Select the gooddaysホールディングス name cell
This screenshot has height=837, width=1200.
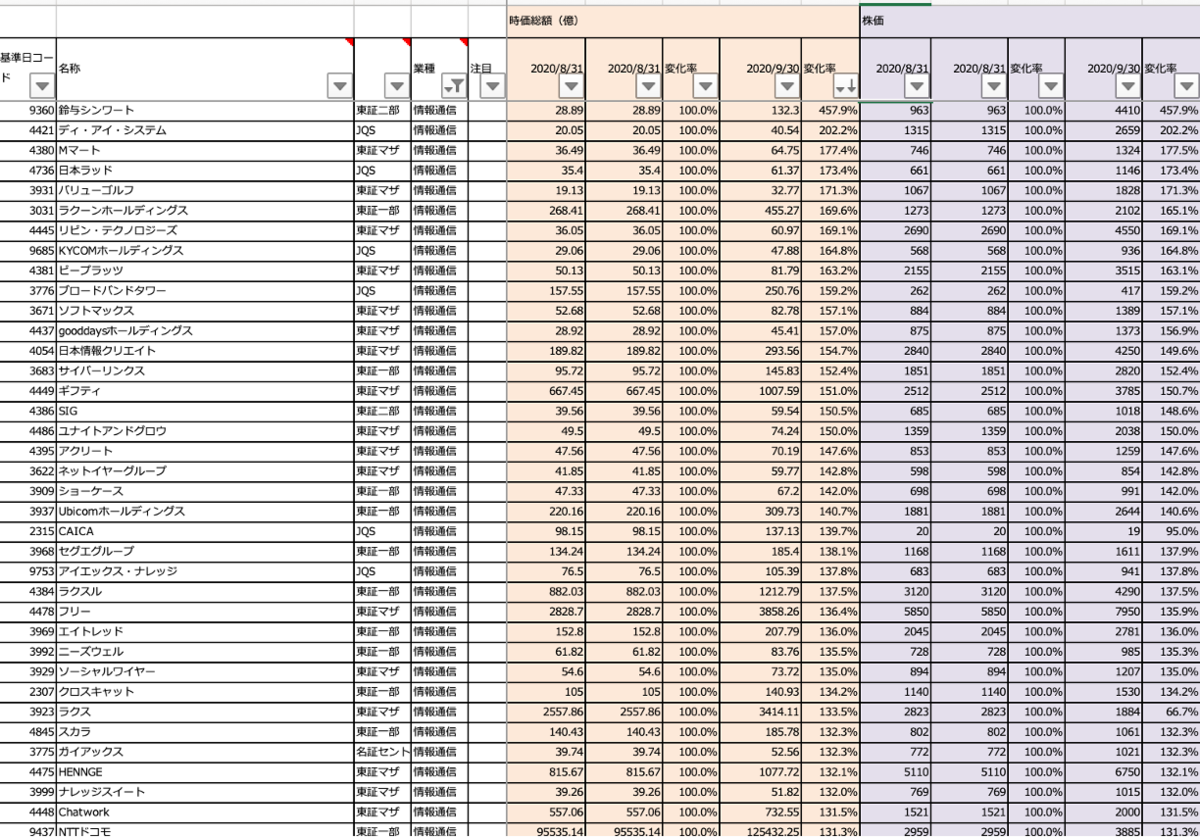(x=205, y=330)
